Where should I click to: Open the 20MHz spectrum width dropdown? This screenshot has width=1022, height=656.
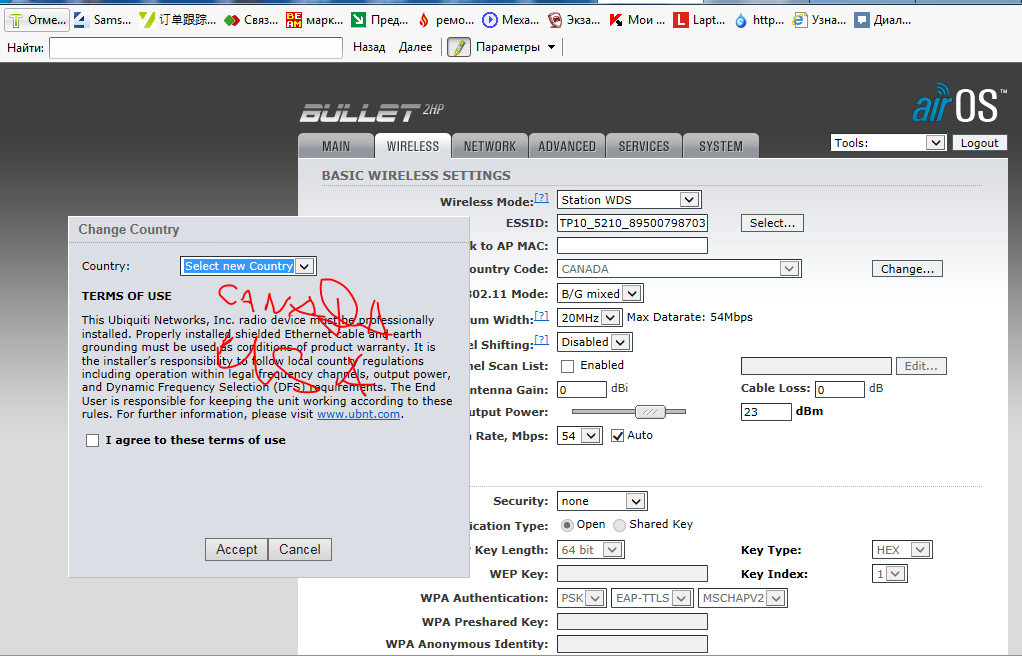click(589, 318)
